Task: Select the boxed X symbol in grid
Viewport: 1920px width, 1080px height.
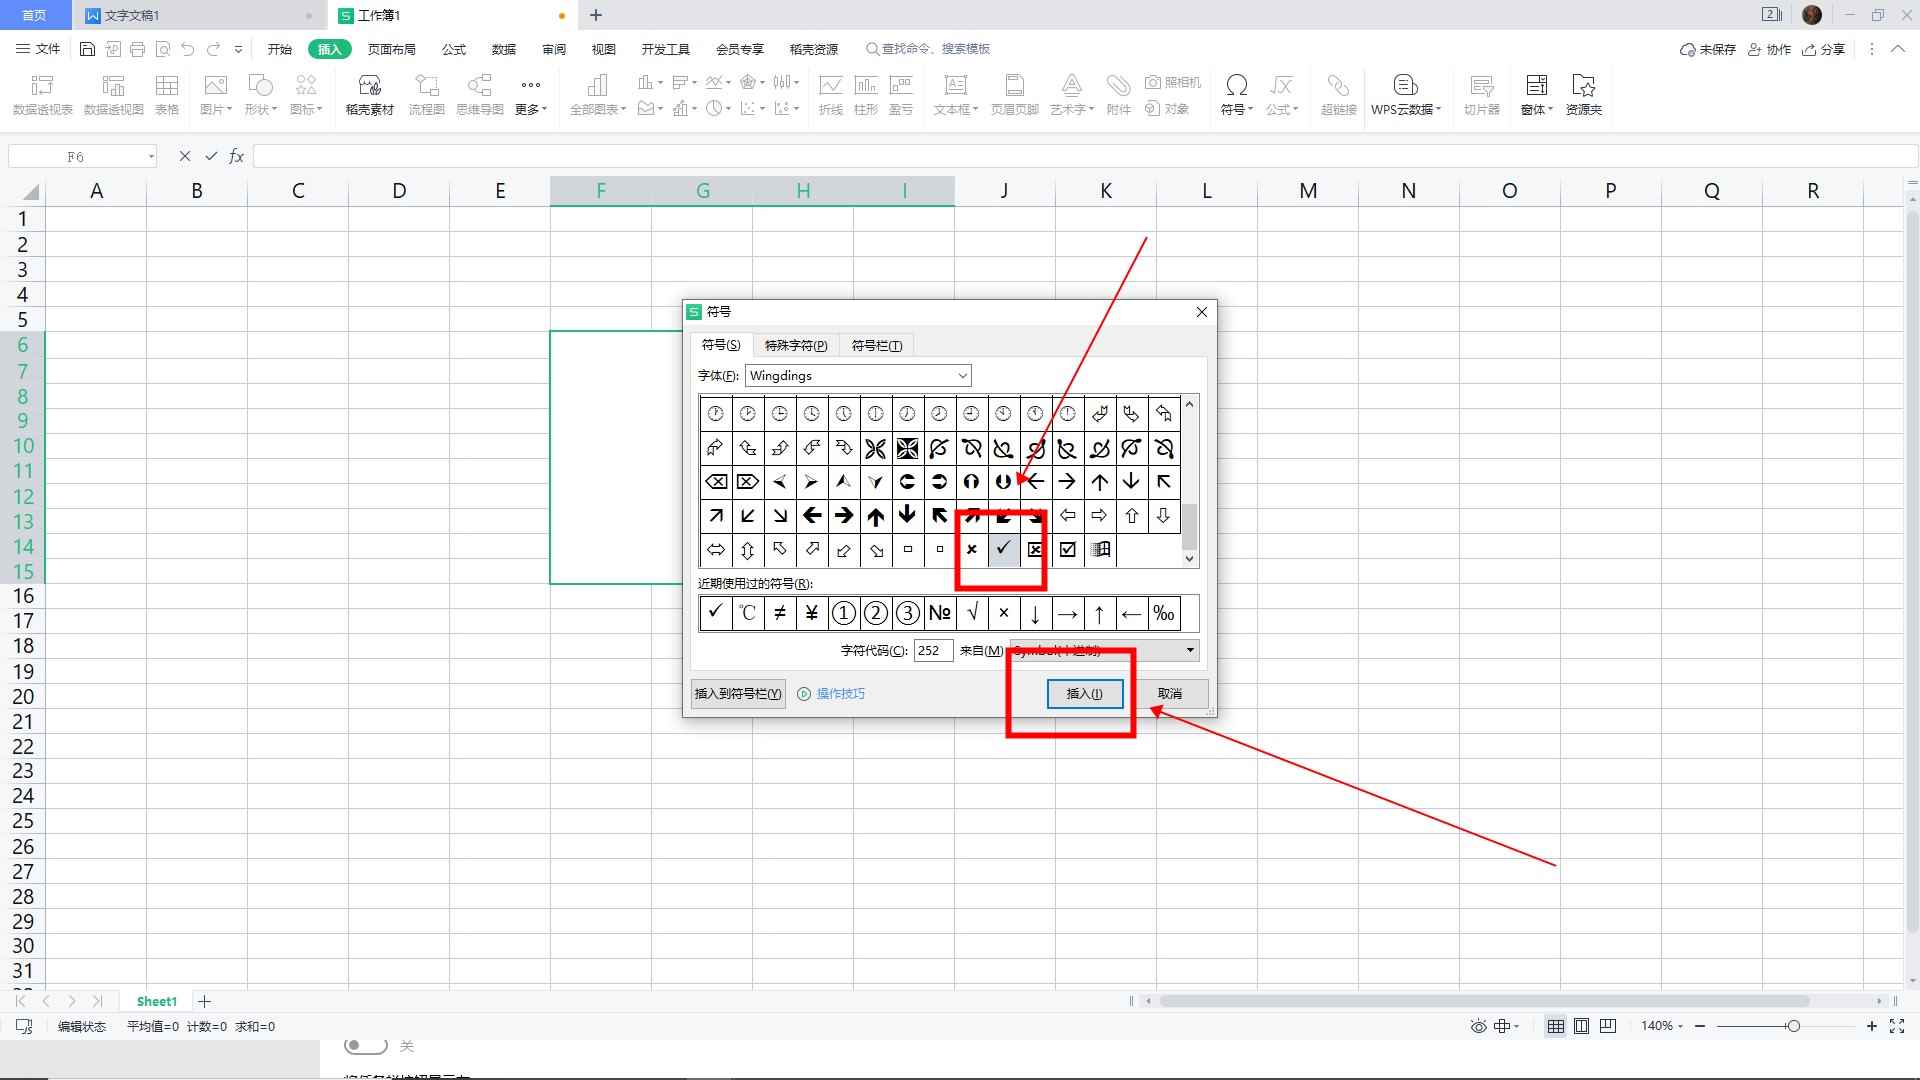Action: (1035, 549)
